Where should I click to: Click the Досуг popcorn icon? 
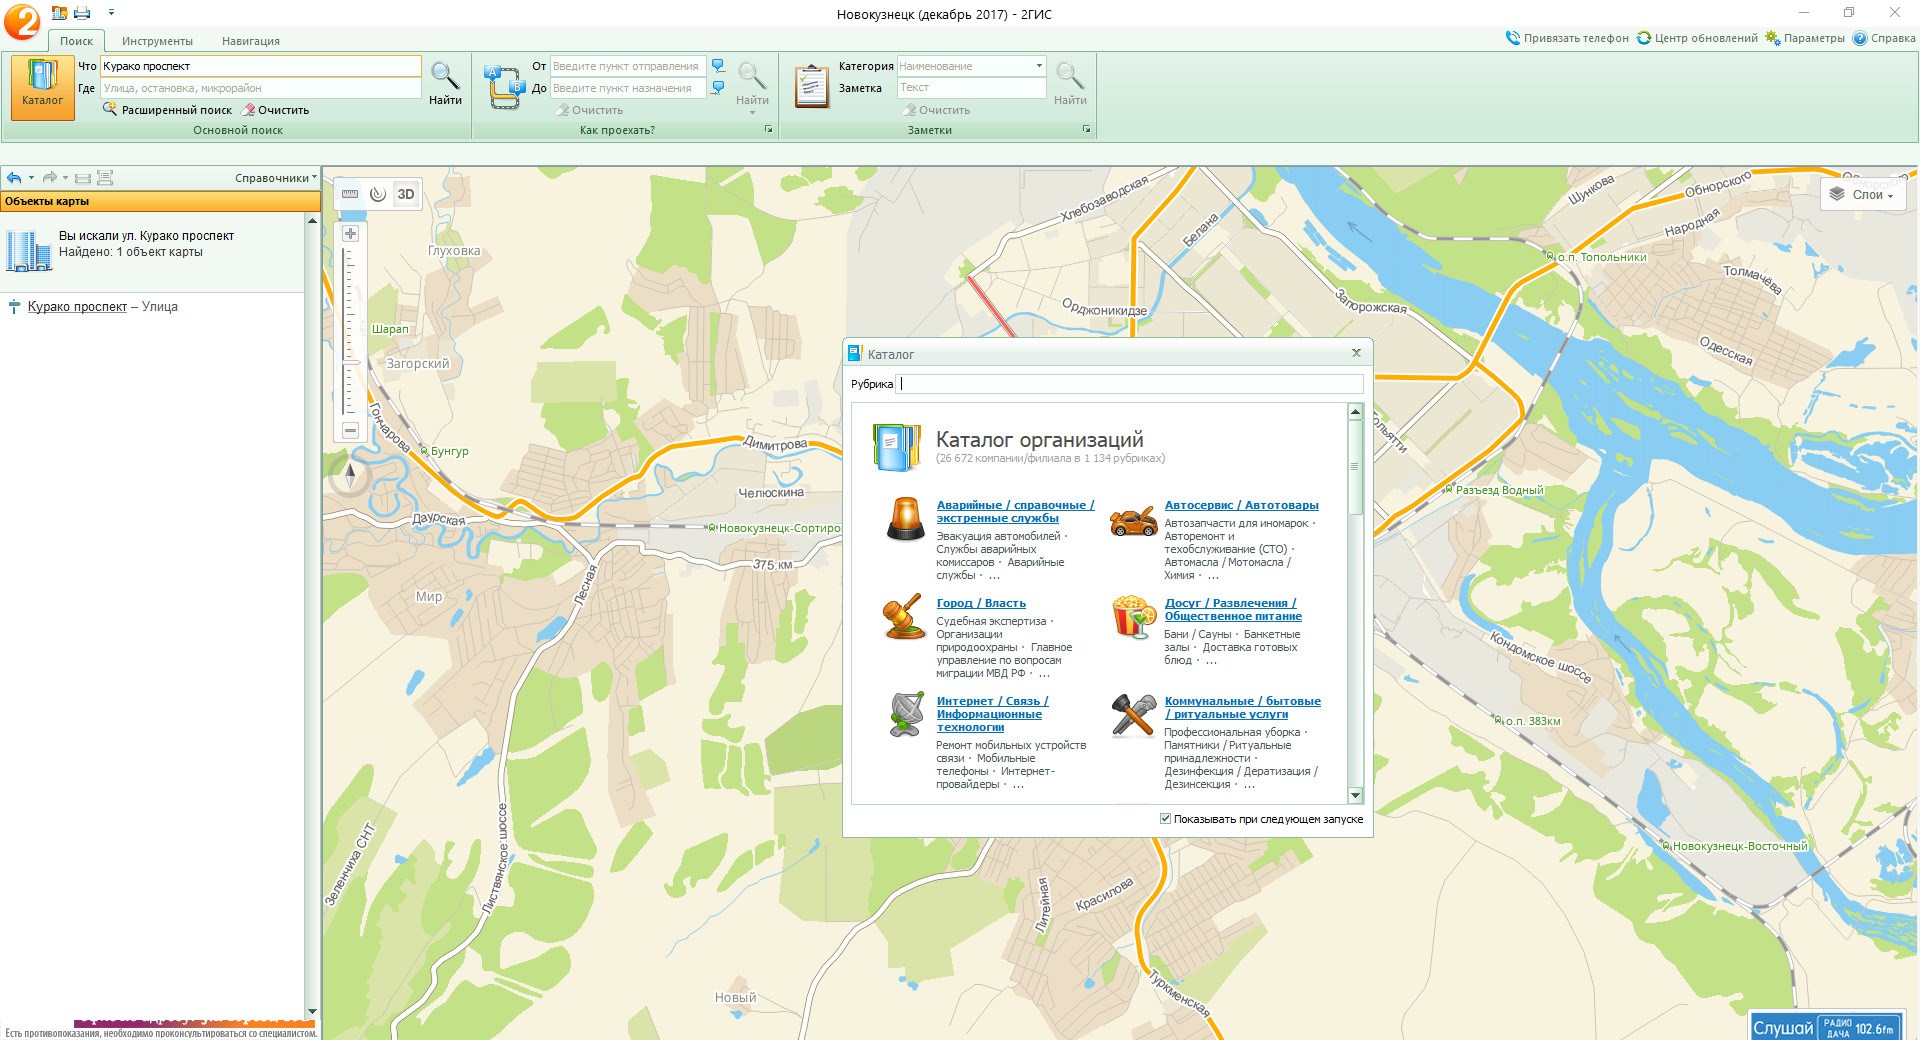[1133, 617]
